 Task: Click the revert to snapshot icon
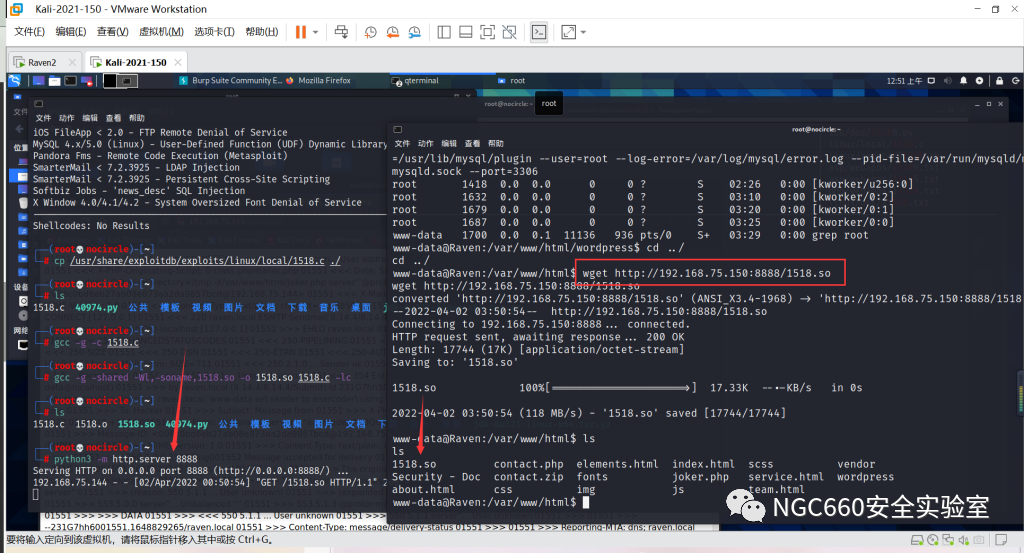(x=392, y=32)
